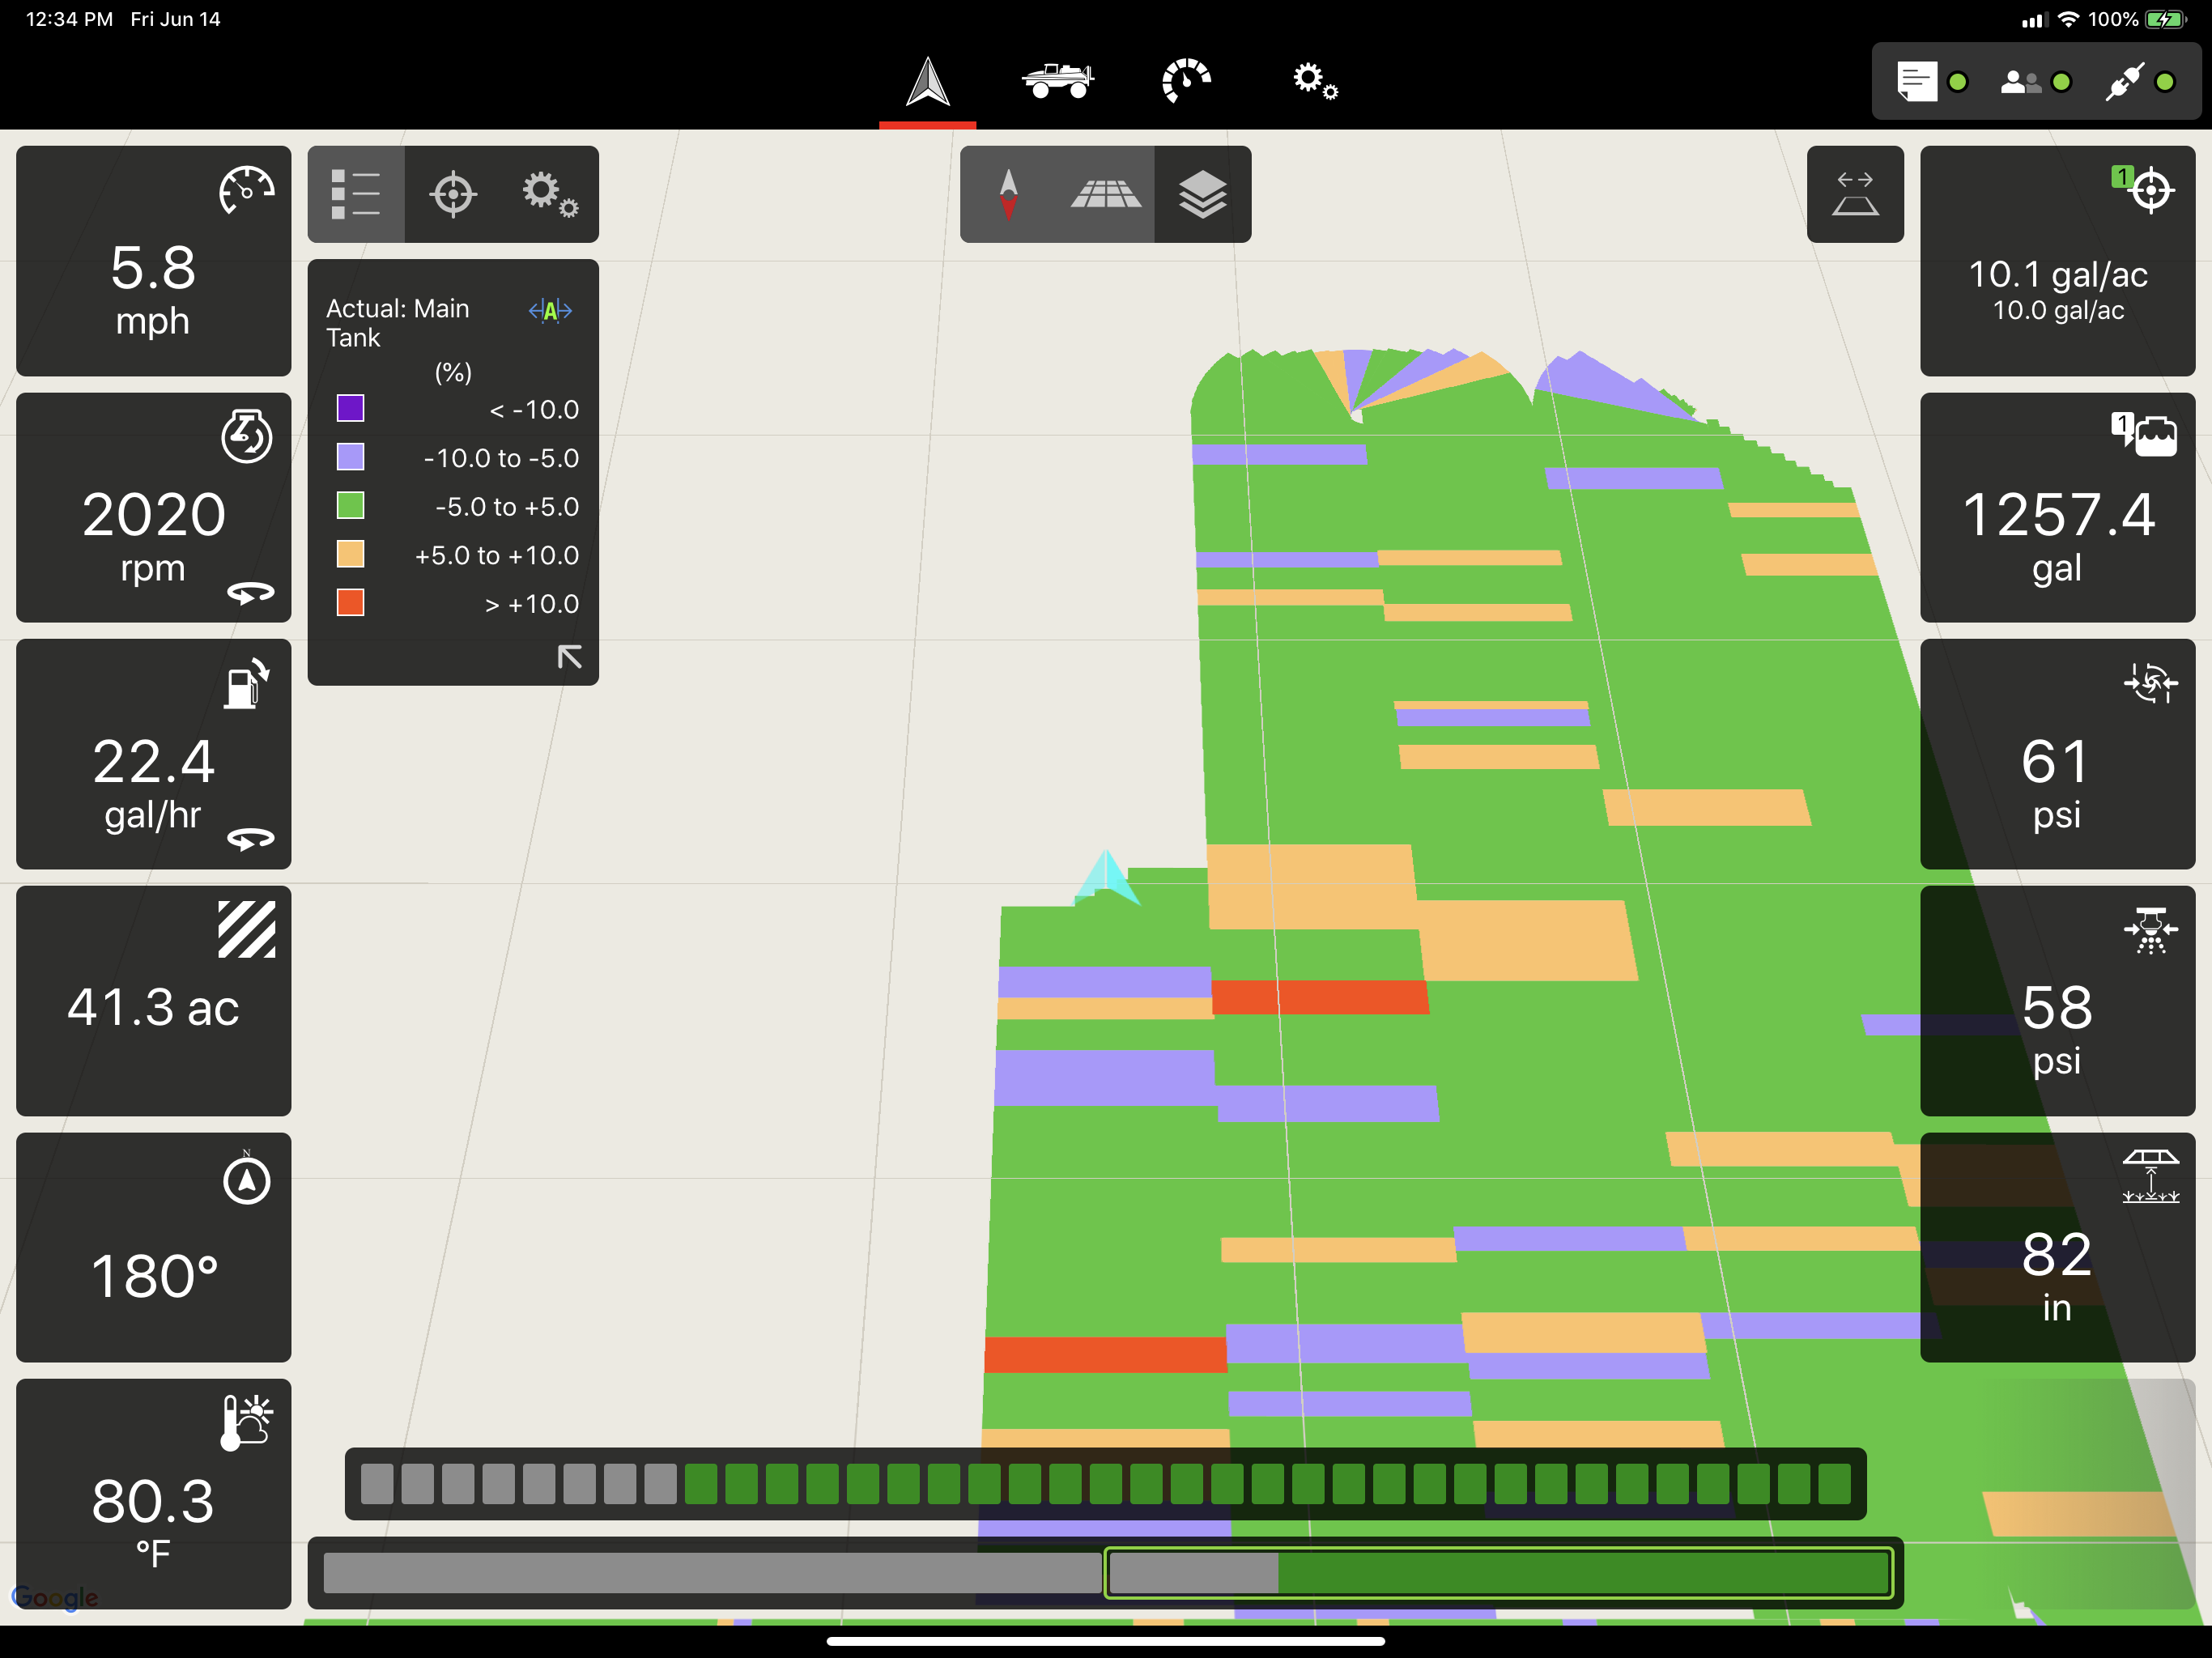This screenshot has width=2212, height=1658.
Task: Tap the 10.0 gal/ac target rate text
Action: (x=2058, y=311)
